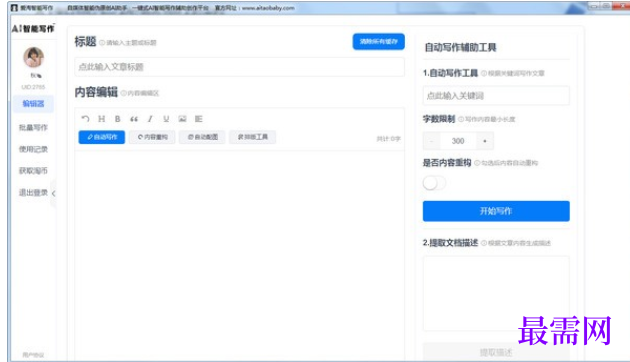Screen dimensions: 630x362
Task: Toggle the 是否内容重构 switch
Action: point(434,183)
